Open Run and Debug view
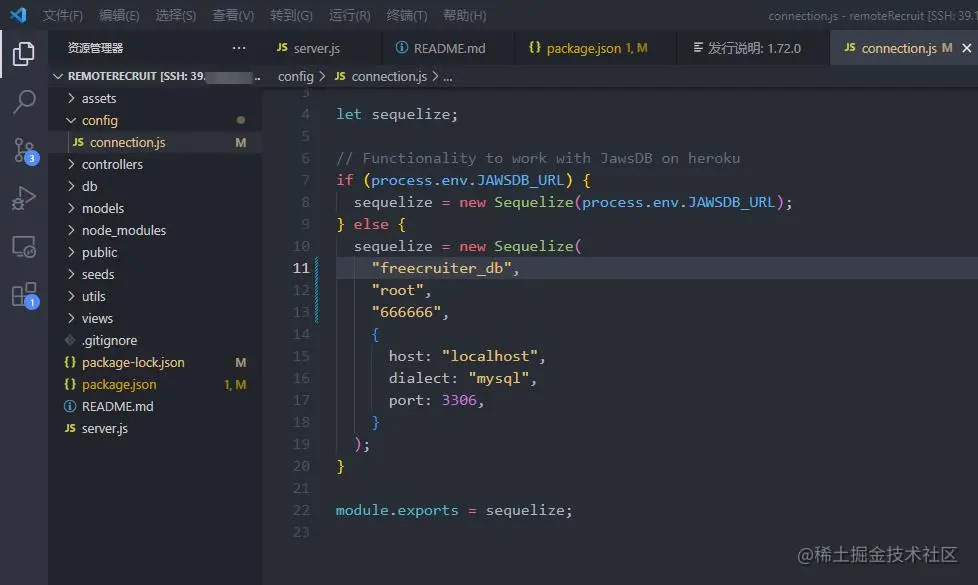This screenshot has height=585, width=978. pyautogui.click(x=24, y=199)
